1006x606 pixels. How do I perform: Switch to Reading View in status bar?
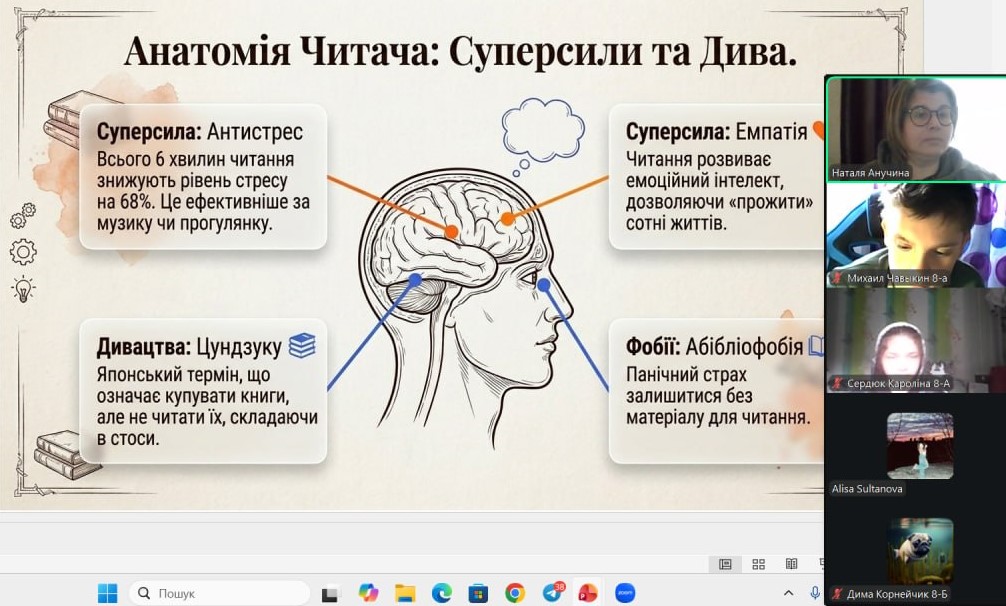[x=791, y=564]
